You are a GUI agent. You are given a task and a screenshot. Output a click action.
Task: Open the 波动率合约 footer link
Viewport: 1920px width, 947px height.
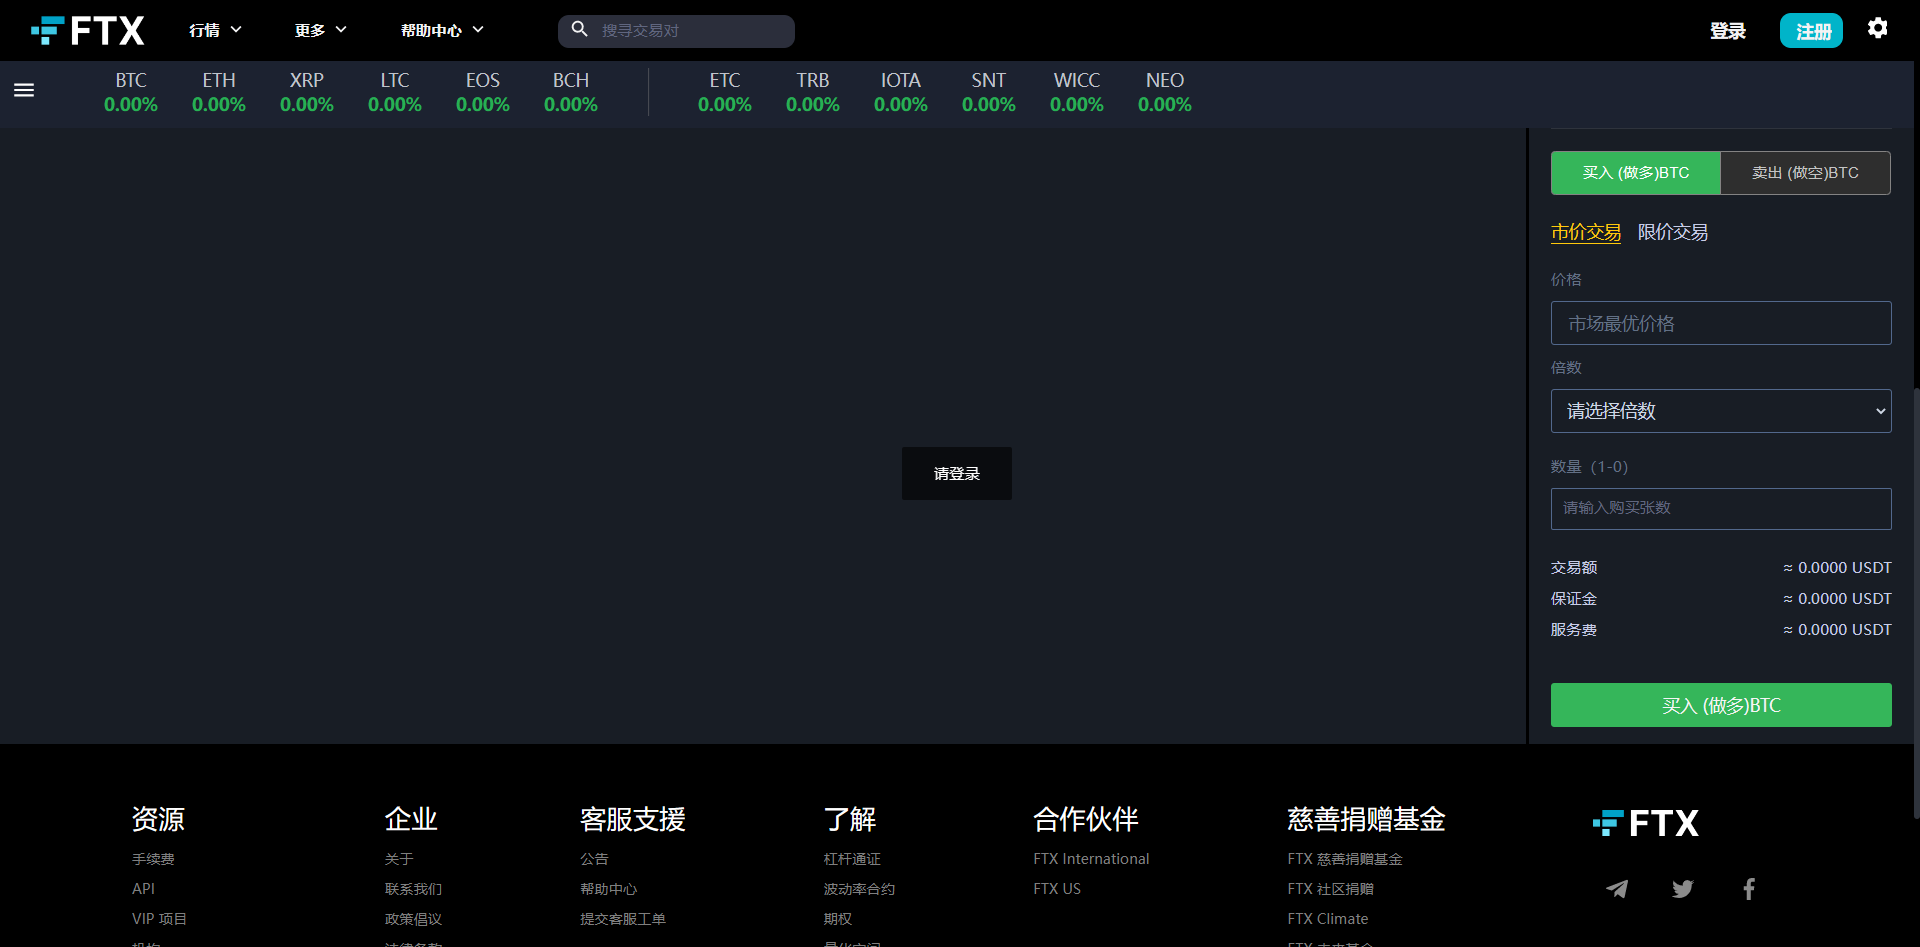[x=859, y=889]
